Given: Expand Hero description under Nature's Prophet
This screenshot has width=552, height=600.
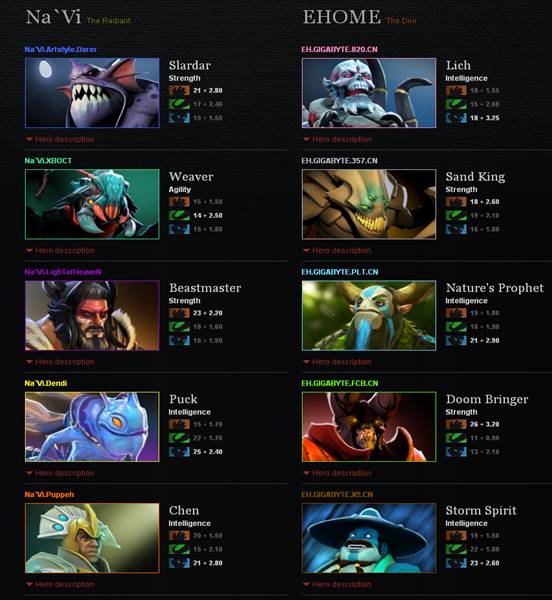Looking at the screenshot, I should point(337,362).
